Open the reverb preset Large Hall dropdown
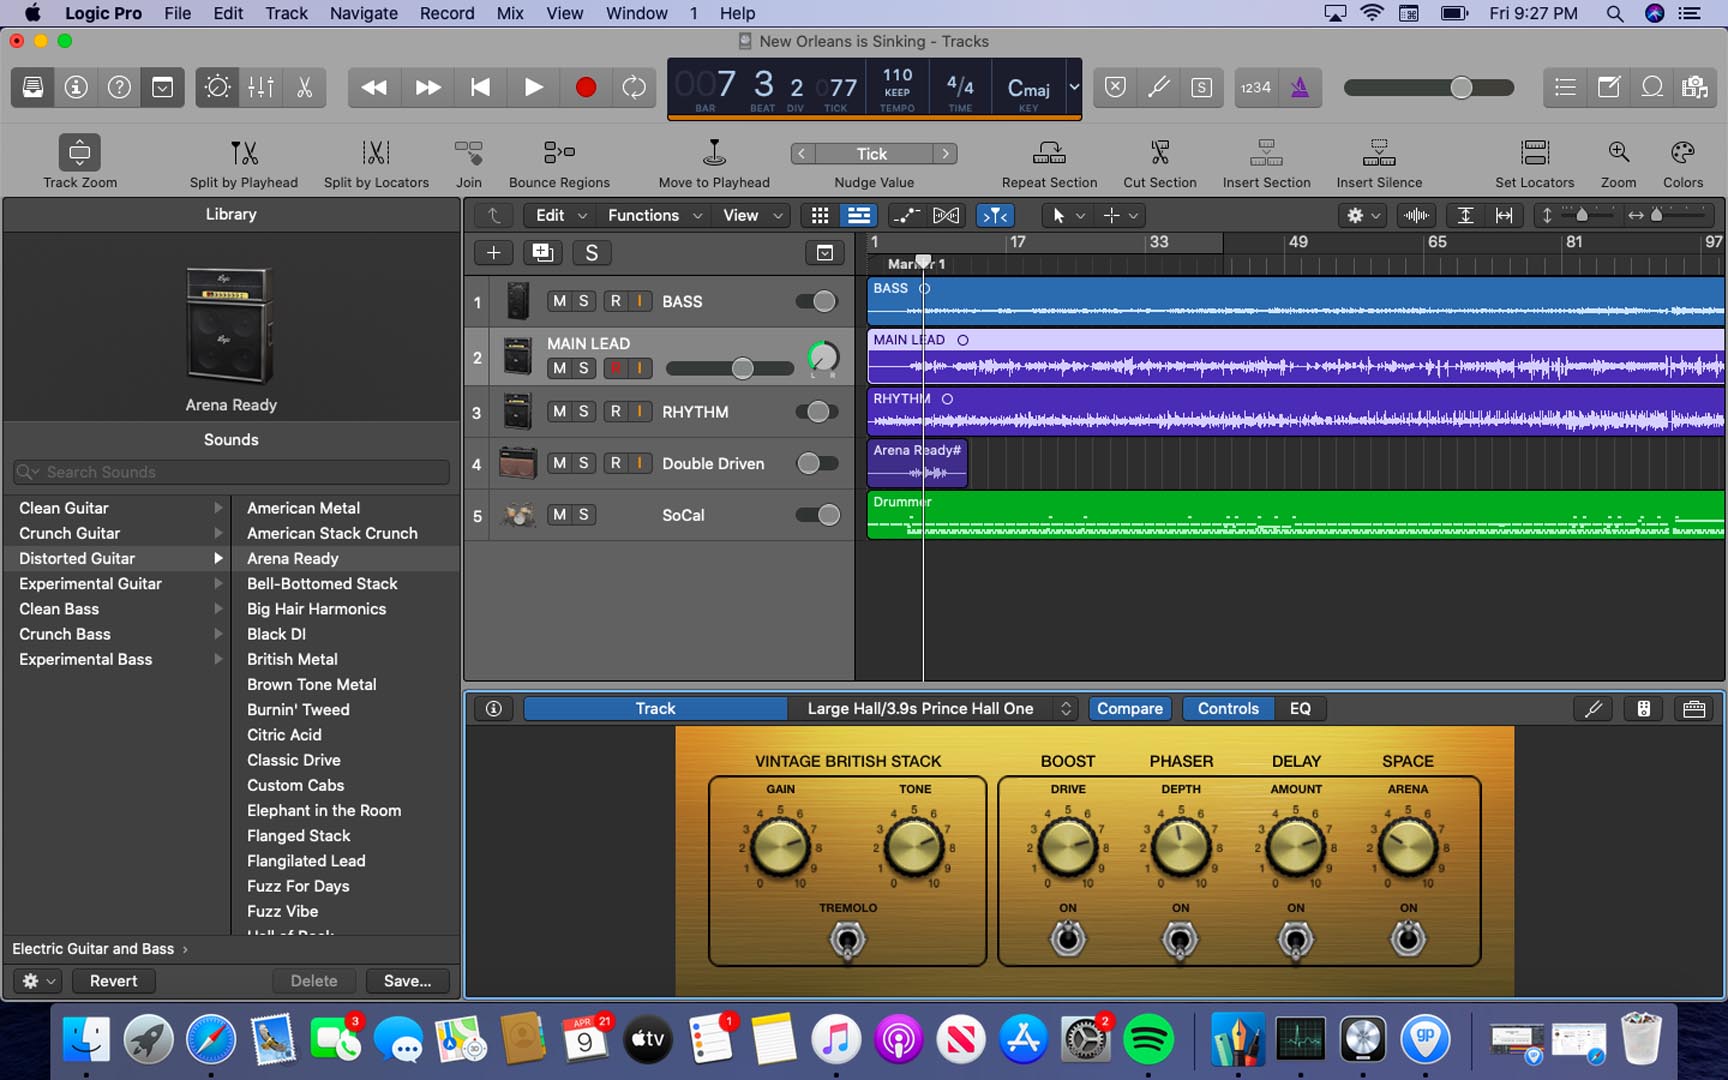Screen dimensions: 1728x1080 coord(933,708)
